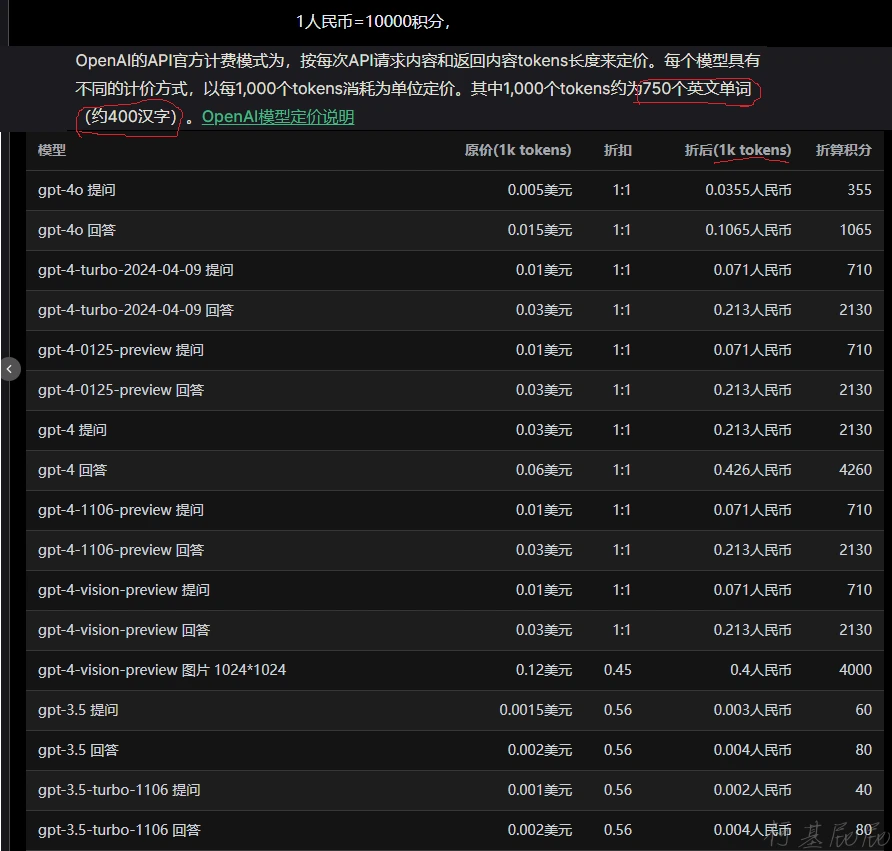Click the 4000 points value
892x851 pixels.
(x=856, y=670)
